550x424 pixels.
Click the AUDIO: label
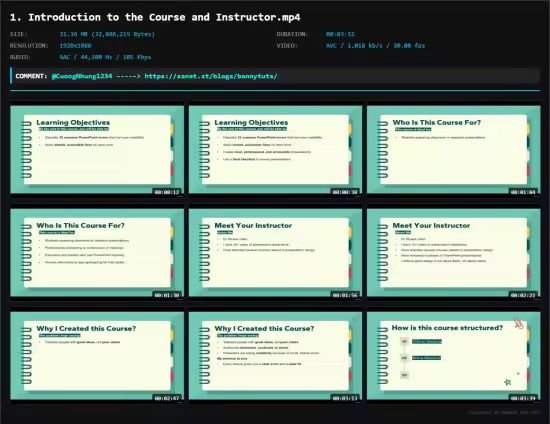20,57
